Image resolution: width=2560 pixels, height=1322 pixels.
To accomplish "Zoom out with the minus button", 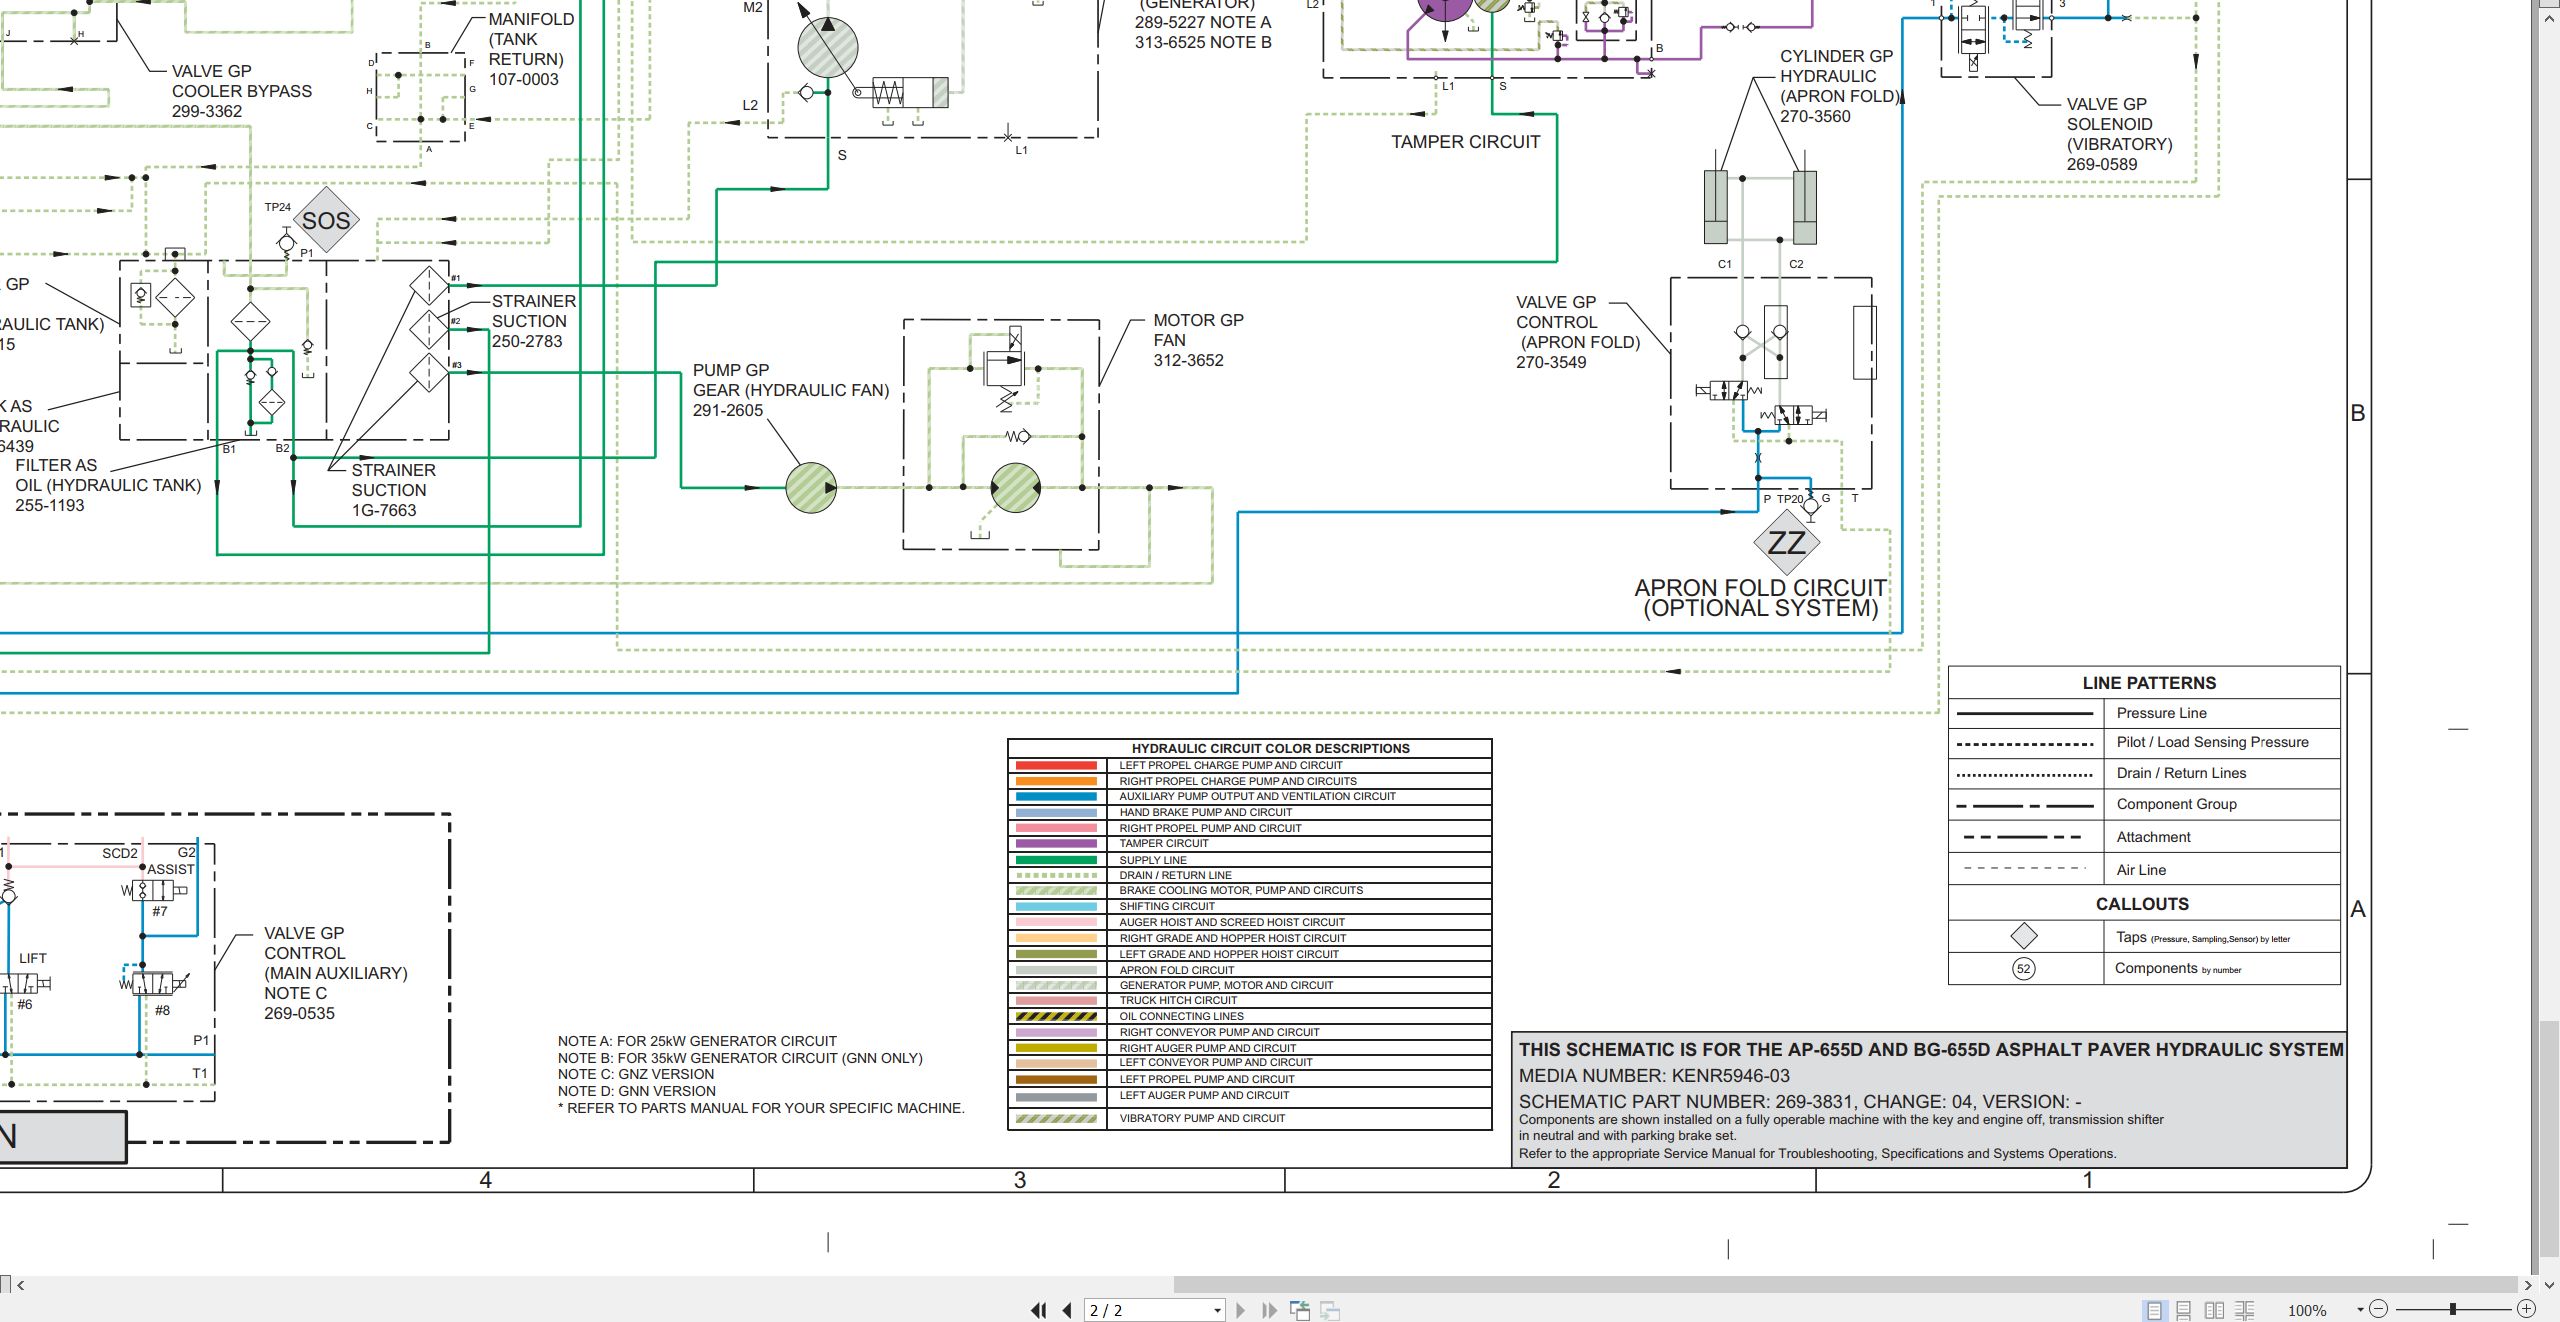I will tap(2379, 1309).
